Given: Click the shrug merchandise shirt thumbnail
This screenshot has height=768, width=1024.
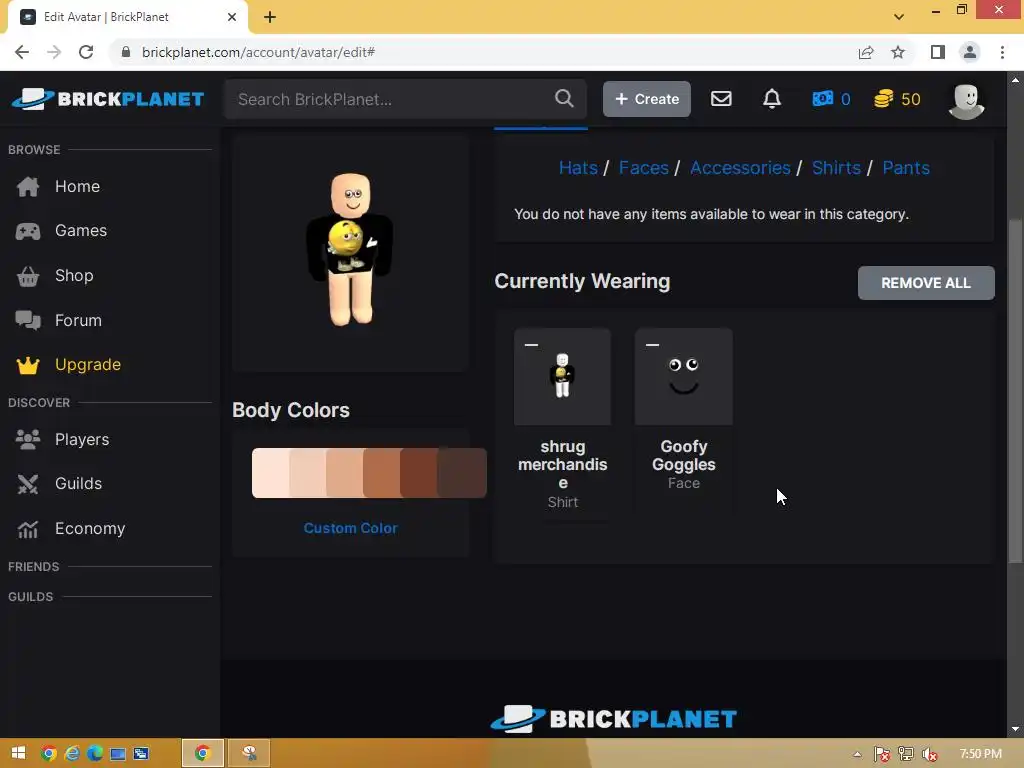Looking at the screenshot, I should point(562,377).
